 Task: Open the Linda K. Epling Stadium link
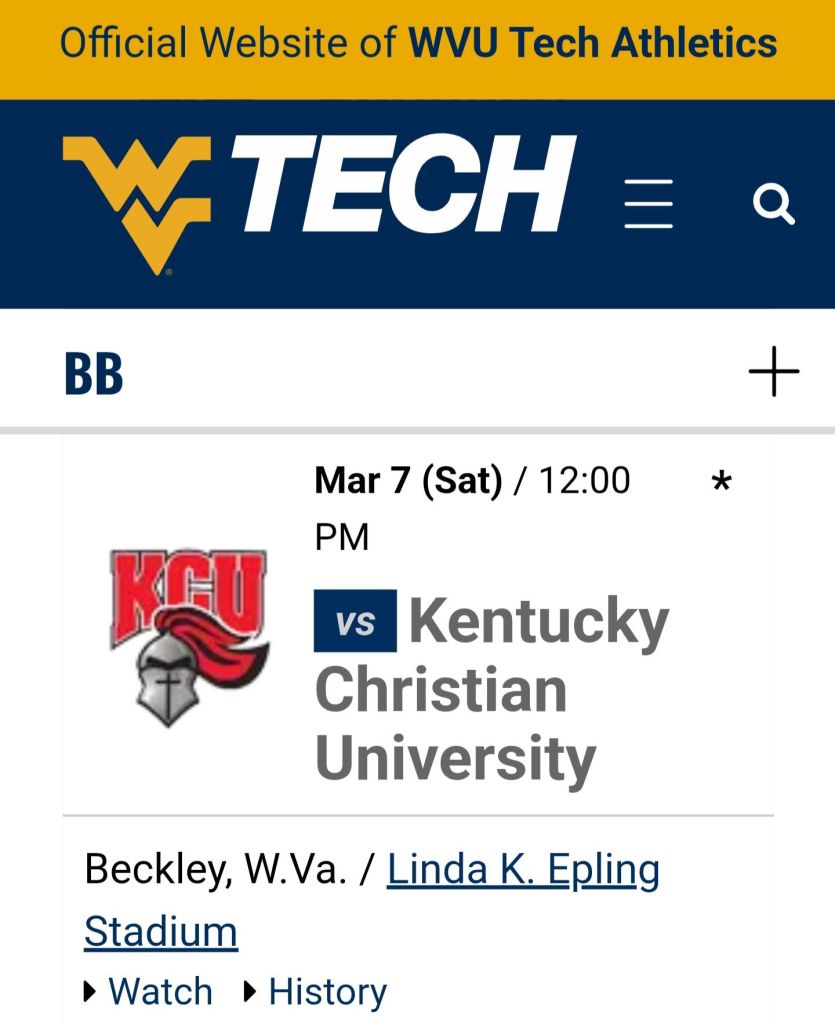point(522,871)
